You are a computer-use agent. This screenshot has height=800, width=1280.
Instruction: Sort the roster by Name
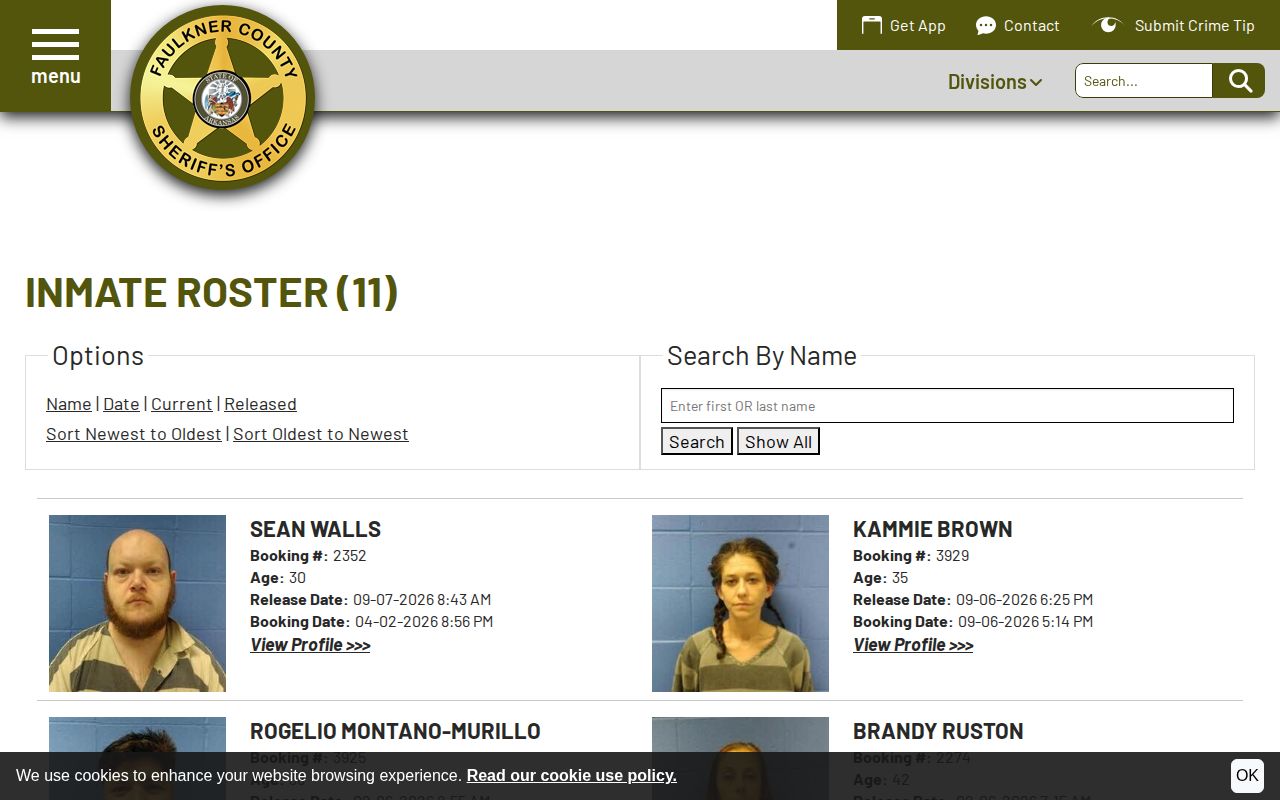click(69, 404)
